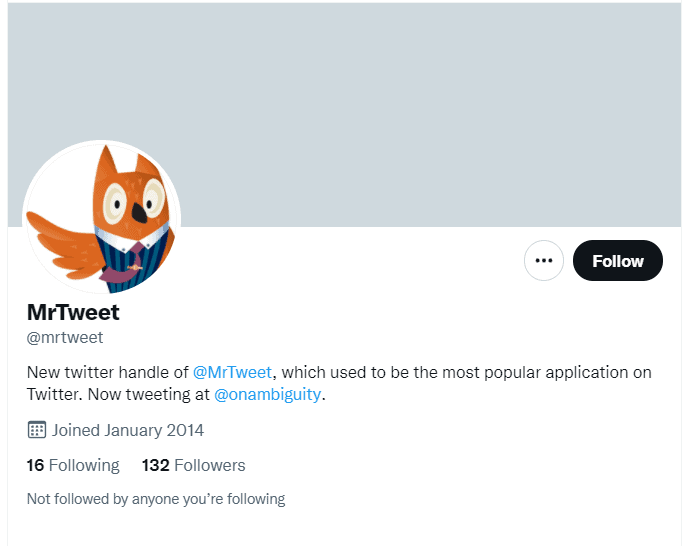
Task: Click 'most popular application on' in the bio
Action: pyautogui.click(x=547, y=373)
